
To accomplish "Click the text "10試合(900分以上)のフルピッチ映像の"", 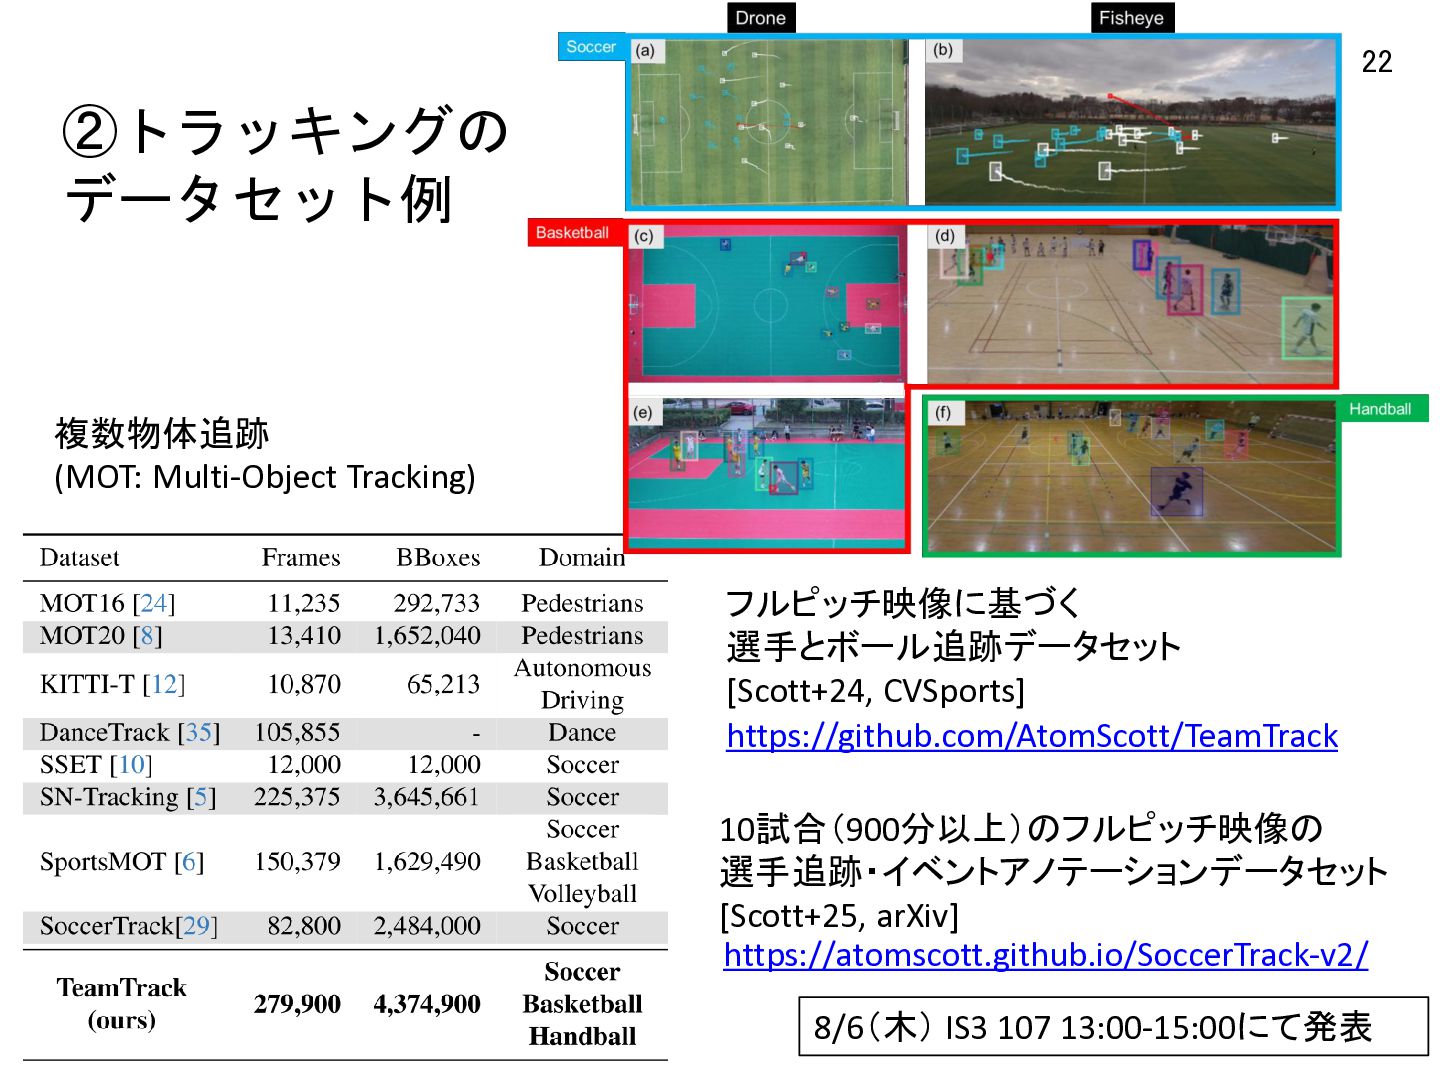I will click(1021, 828).
